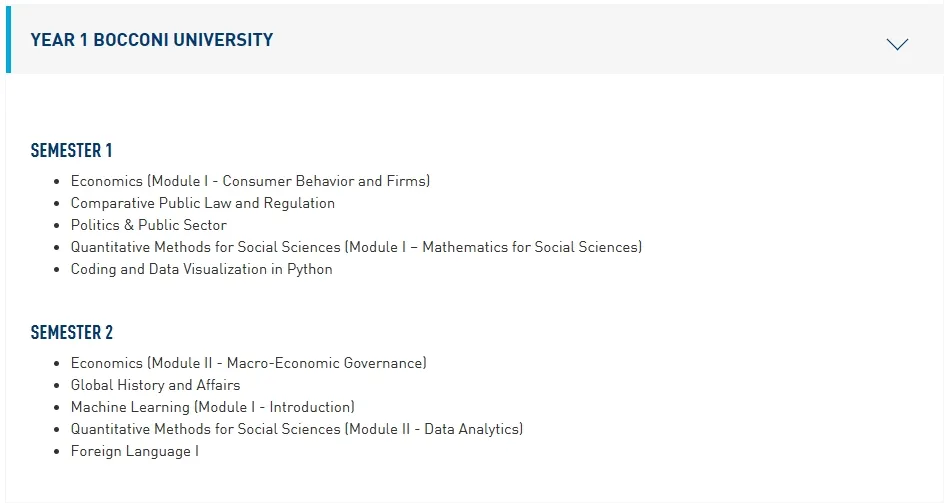Click the blue accent bar beside header
The width and height of the screenshot is (948, 503).
click(x=8, y=39)
